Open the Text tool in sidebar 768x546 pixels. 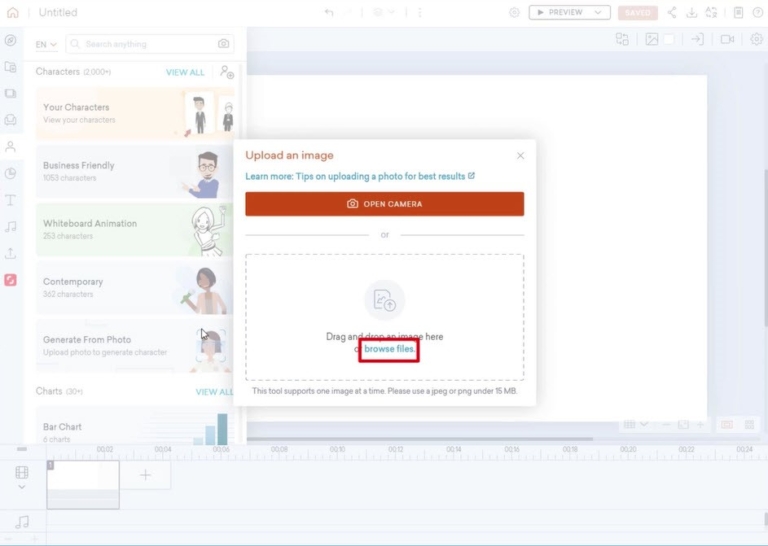10,200
